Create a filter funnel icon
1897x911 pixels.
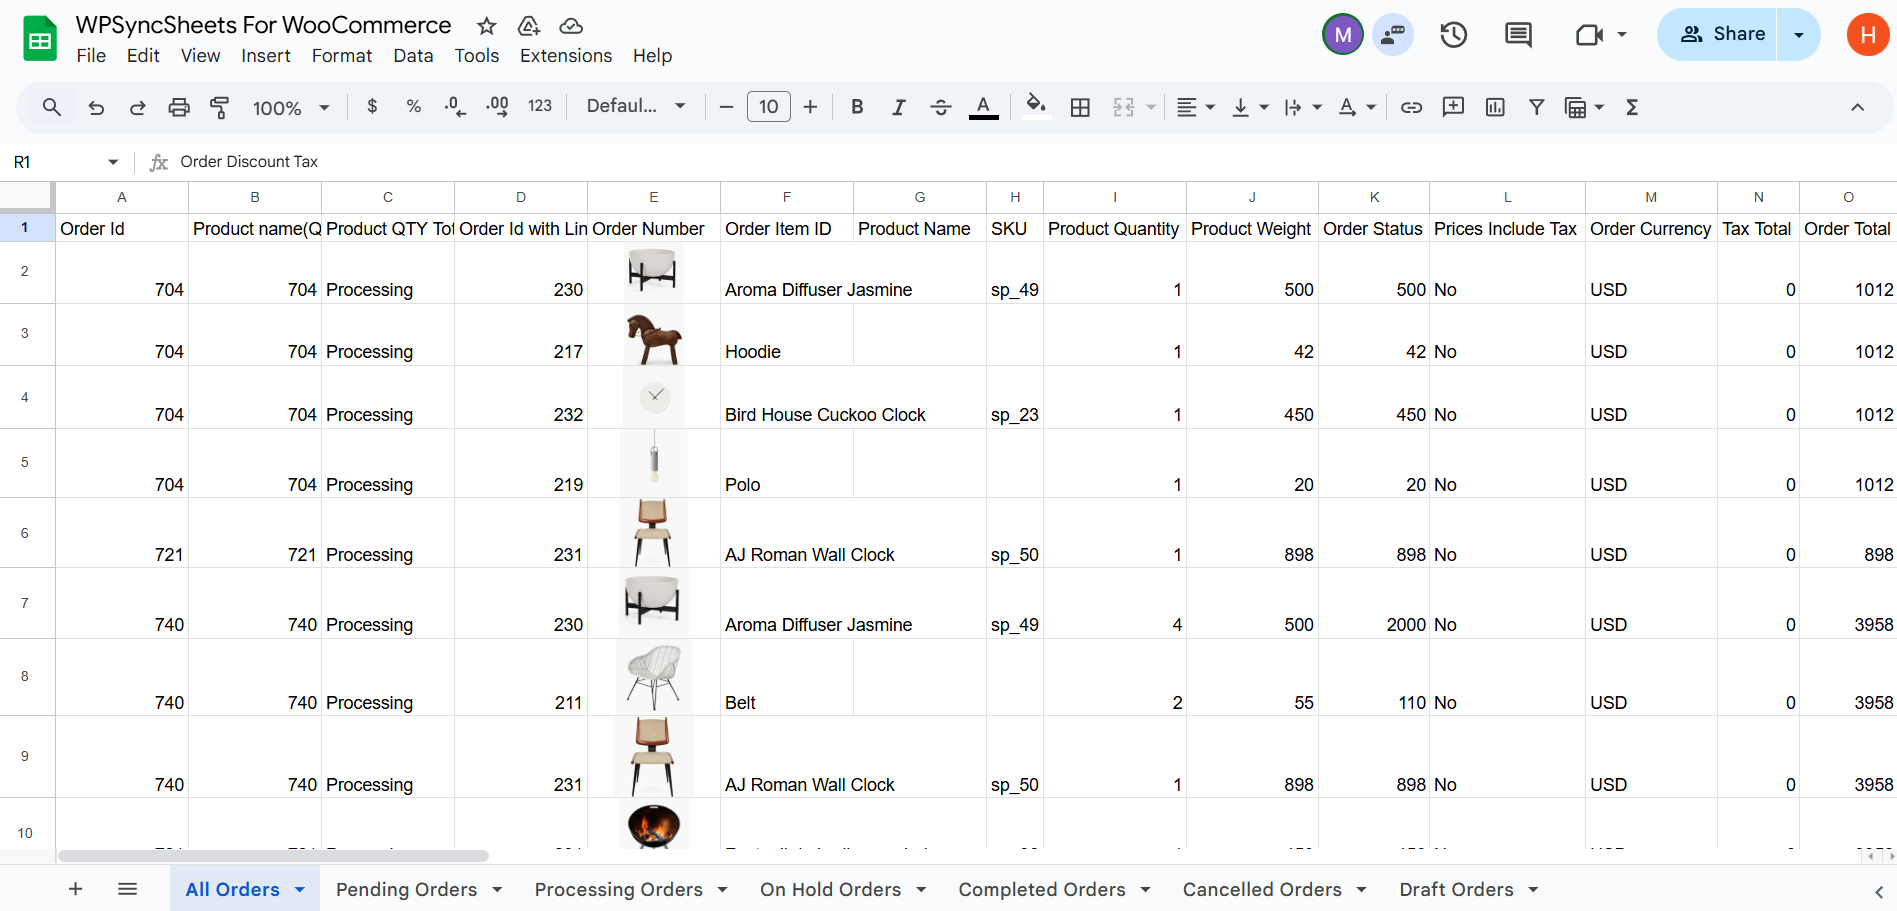(1537, 107)
